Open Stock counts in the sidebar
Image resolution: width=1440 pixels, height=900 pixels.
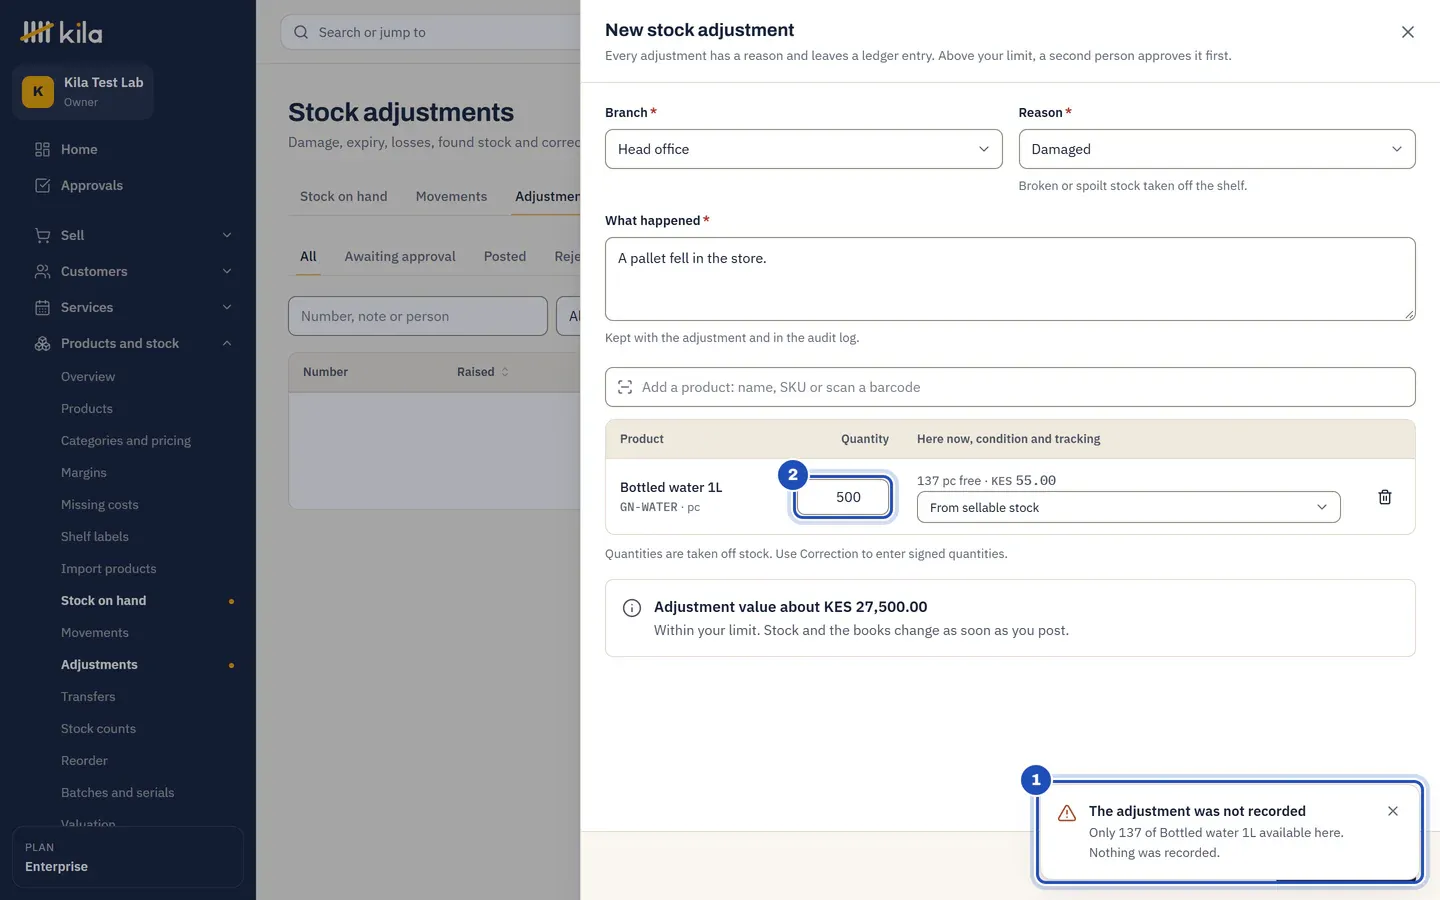click(x=98, y=729)
